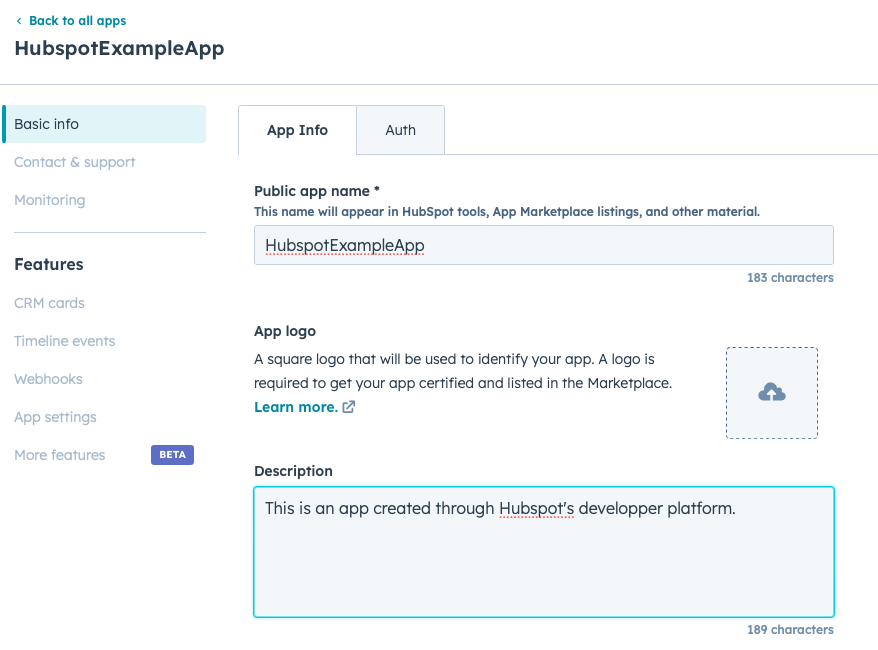
Task: Open Basic info in sidebar
Action: point(104,124)
